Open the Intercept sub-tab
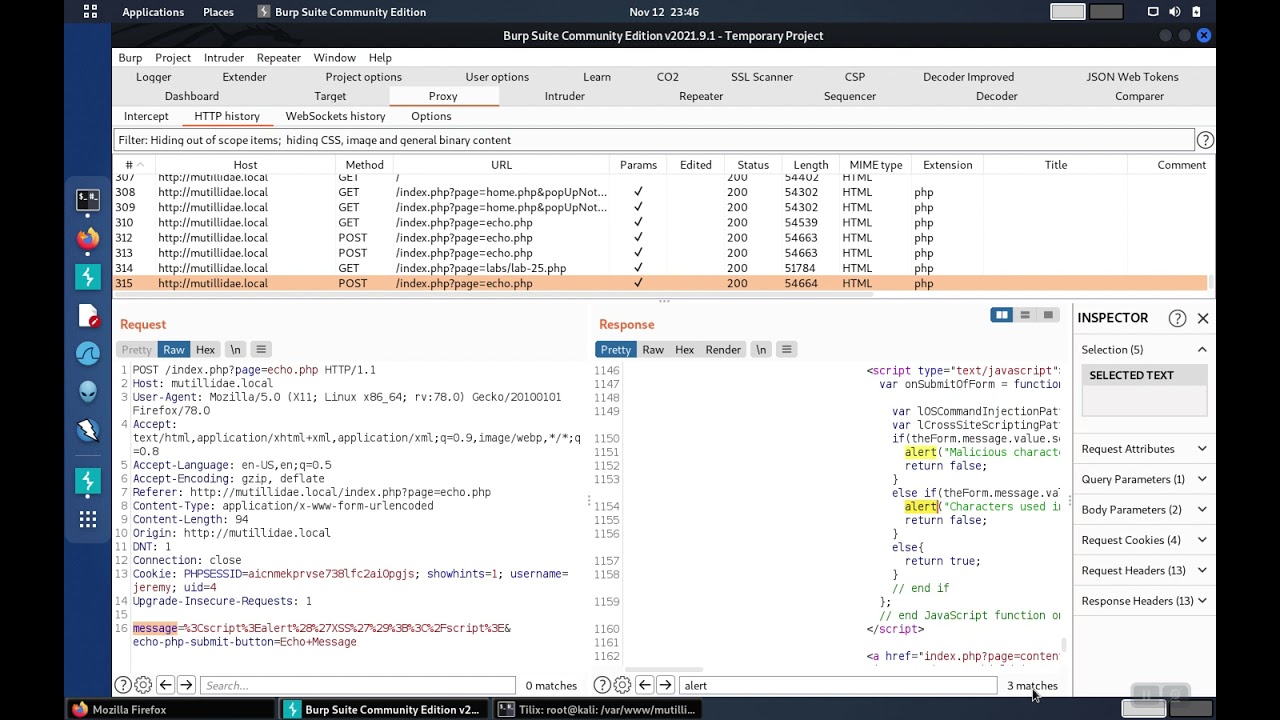Screen dimensions: 1280x720 click(x=146, y=116)
